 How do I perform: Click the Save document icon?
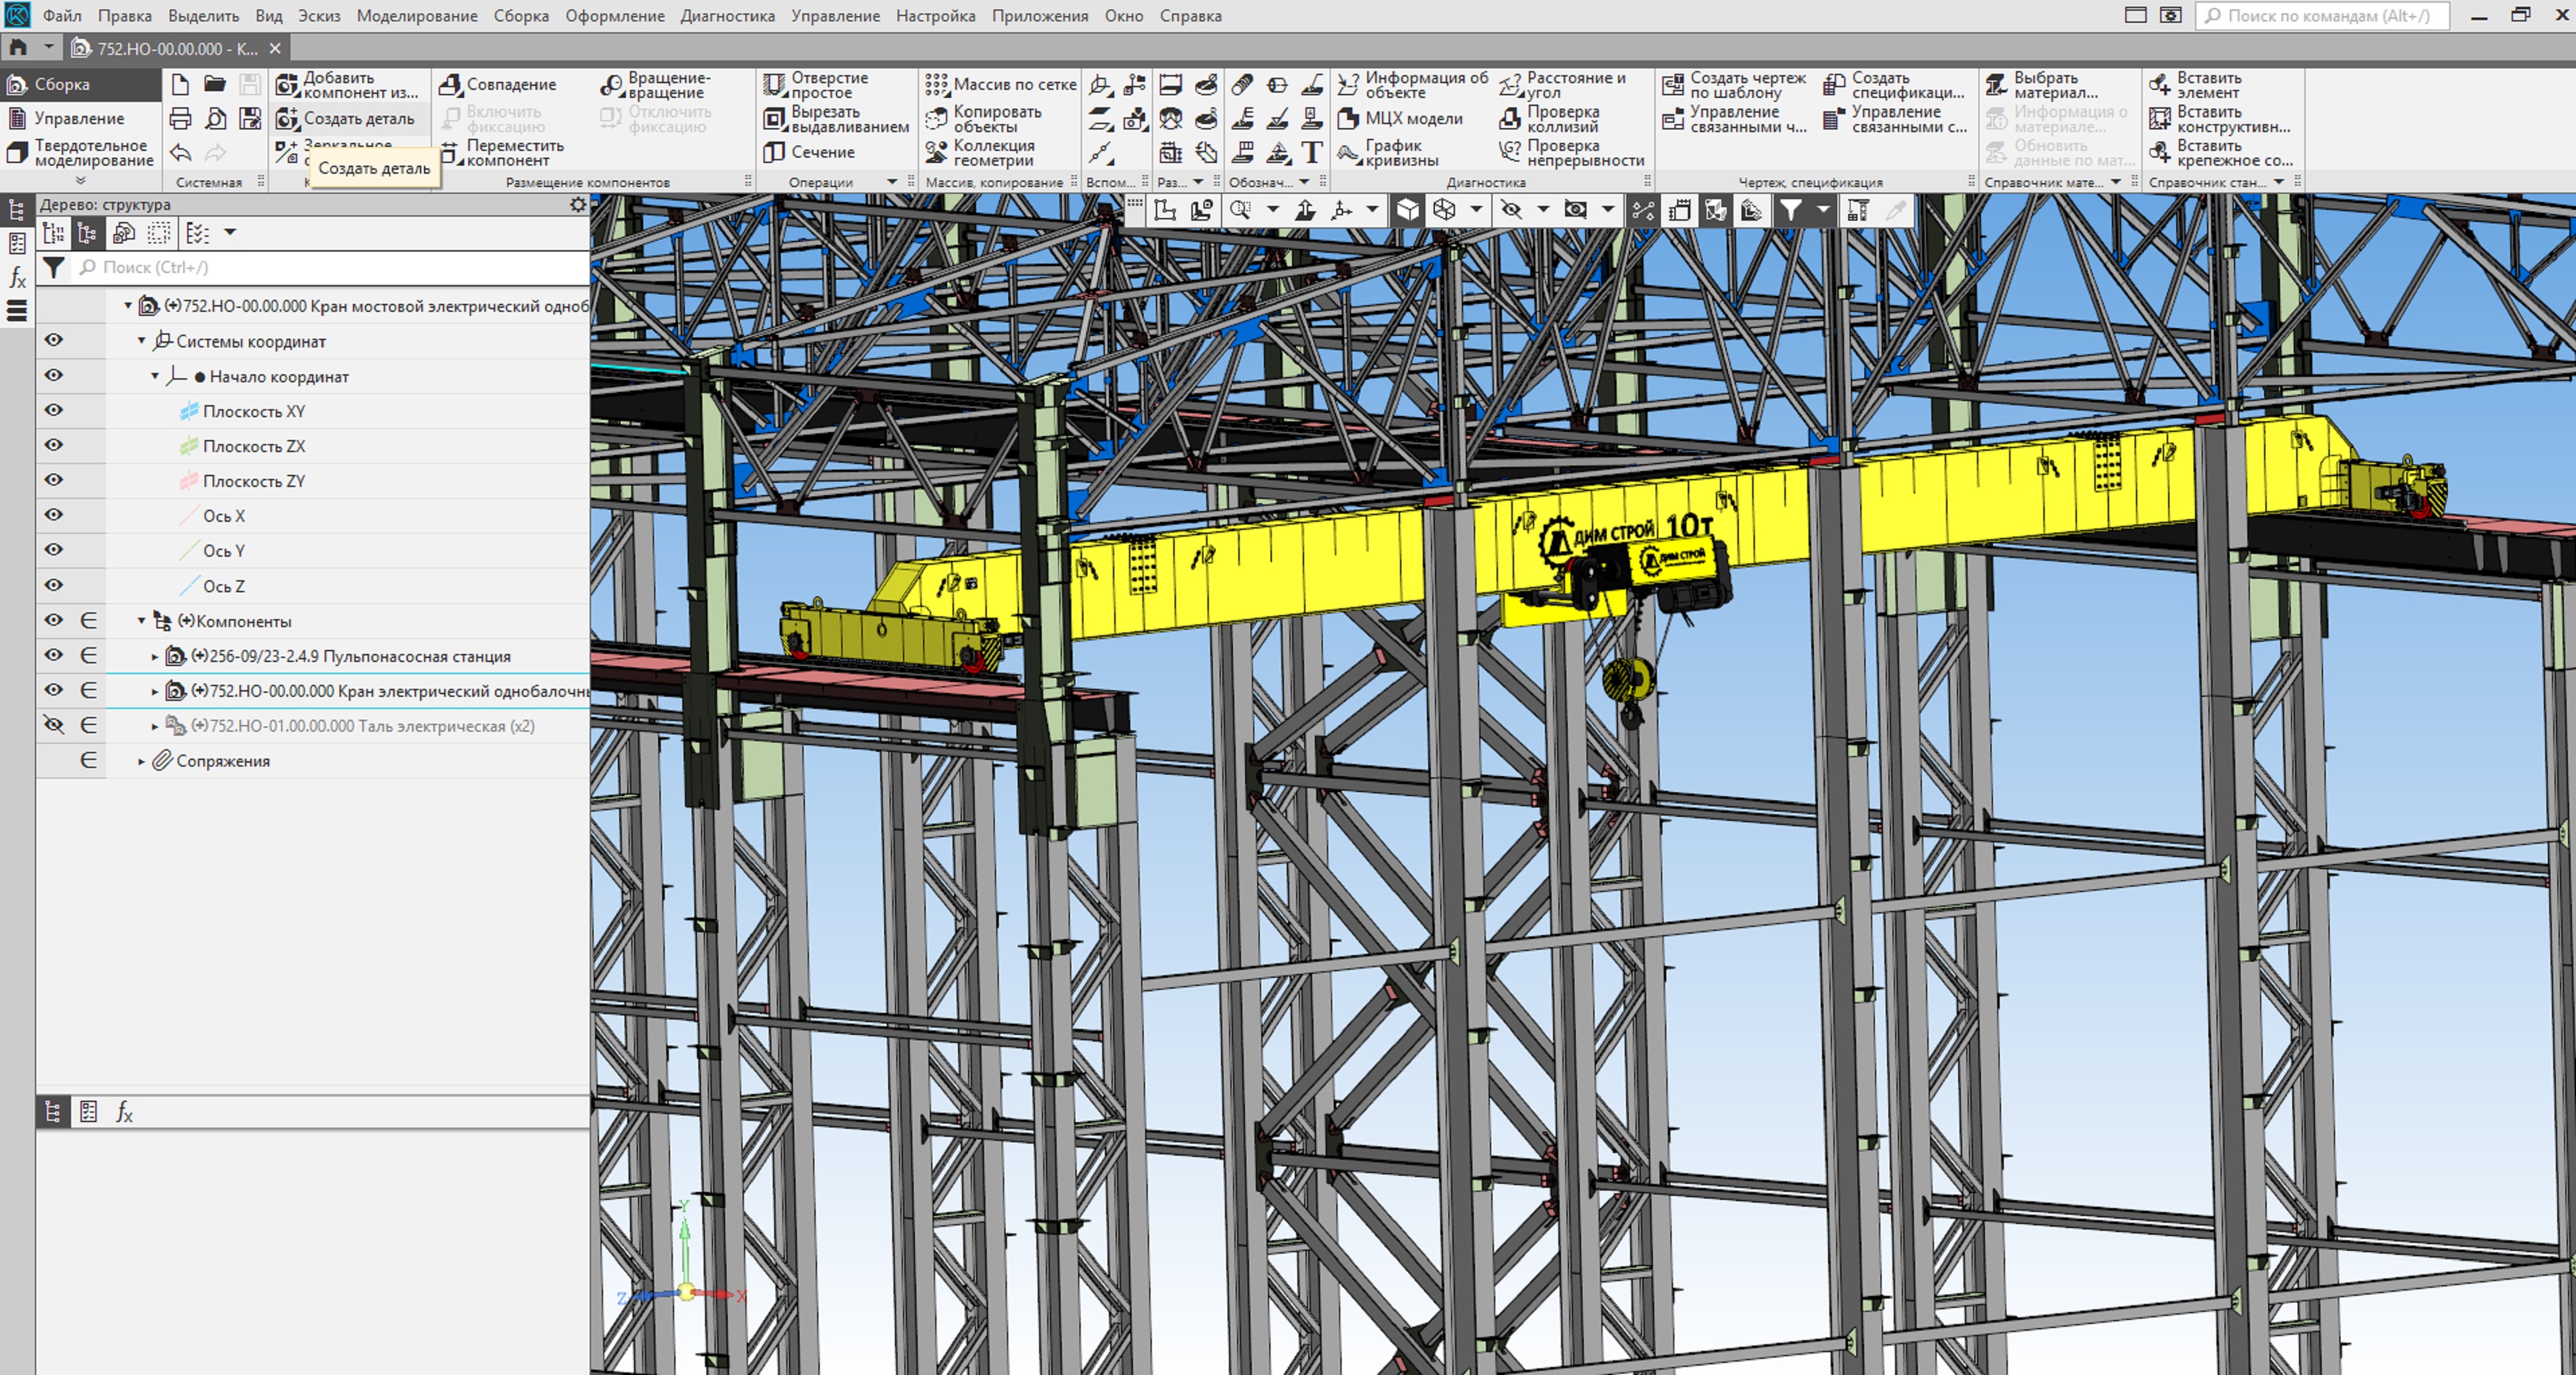[x=250, y=85]
